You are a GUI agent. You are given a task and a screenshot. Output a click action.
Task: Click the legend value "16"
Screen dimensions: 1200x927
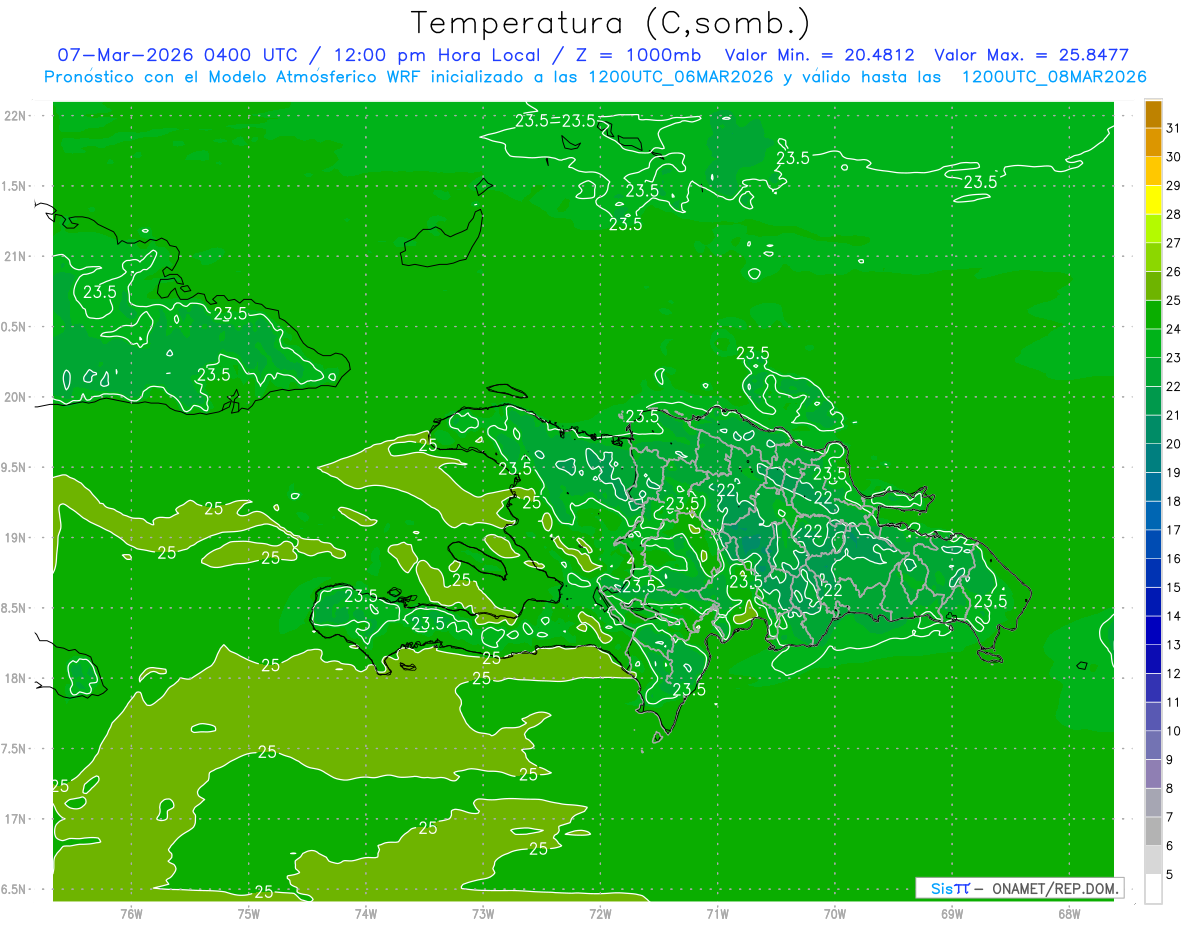1173,559
